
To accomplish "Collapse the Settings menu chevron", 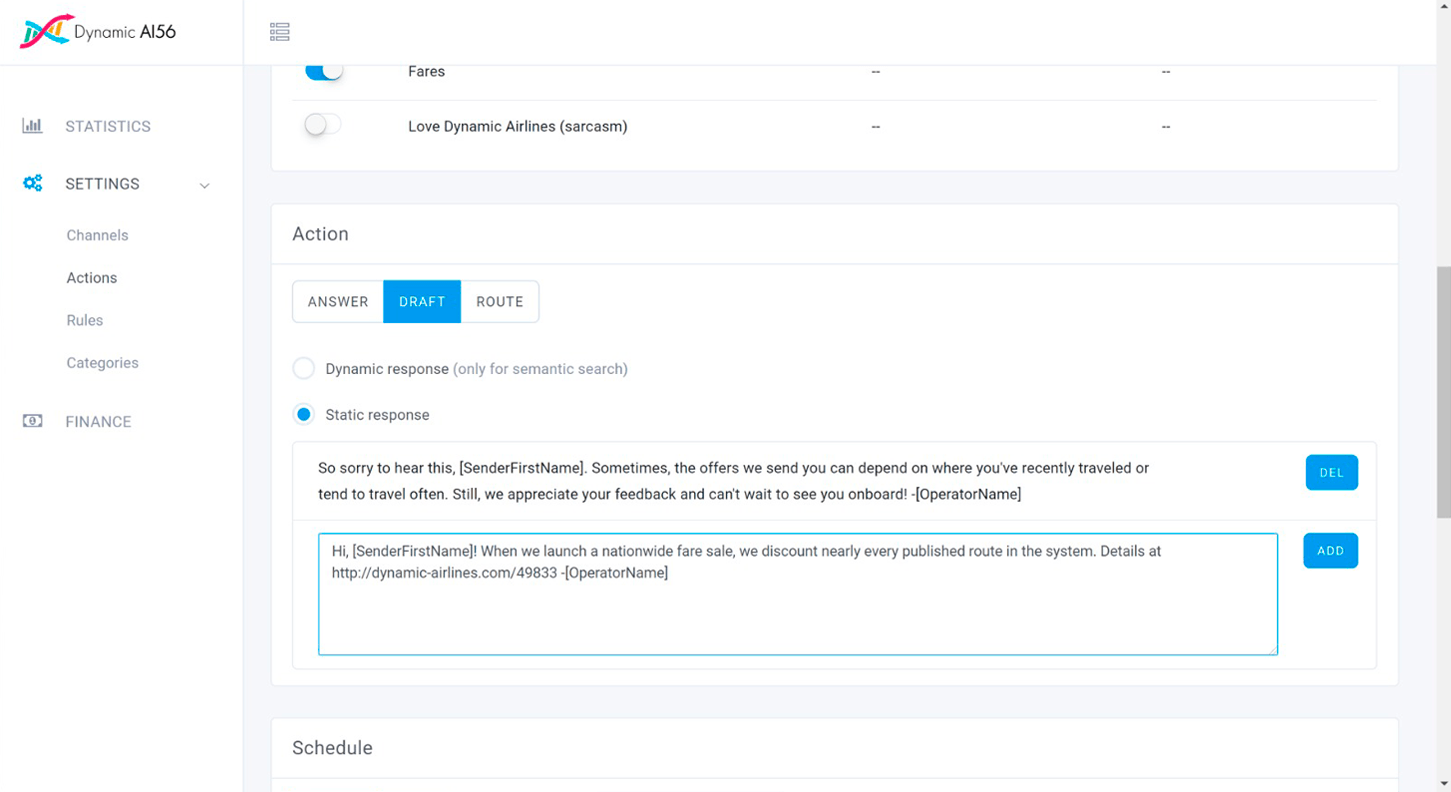I will 204,185.
